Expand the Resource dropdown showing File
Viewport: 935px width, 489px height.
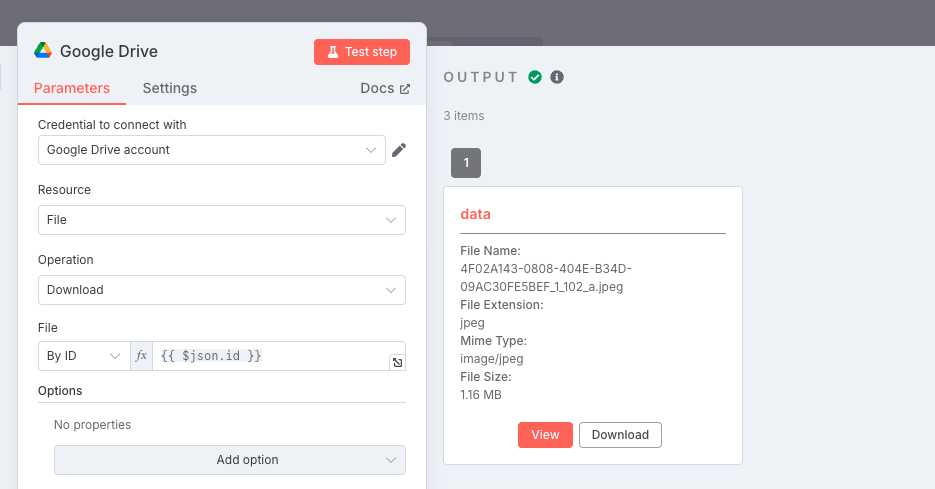(x=222, y=220)
